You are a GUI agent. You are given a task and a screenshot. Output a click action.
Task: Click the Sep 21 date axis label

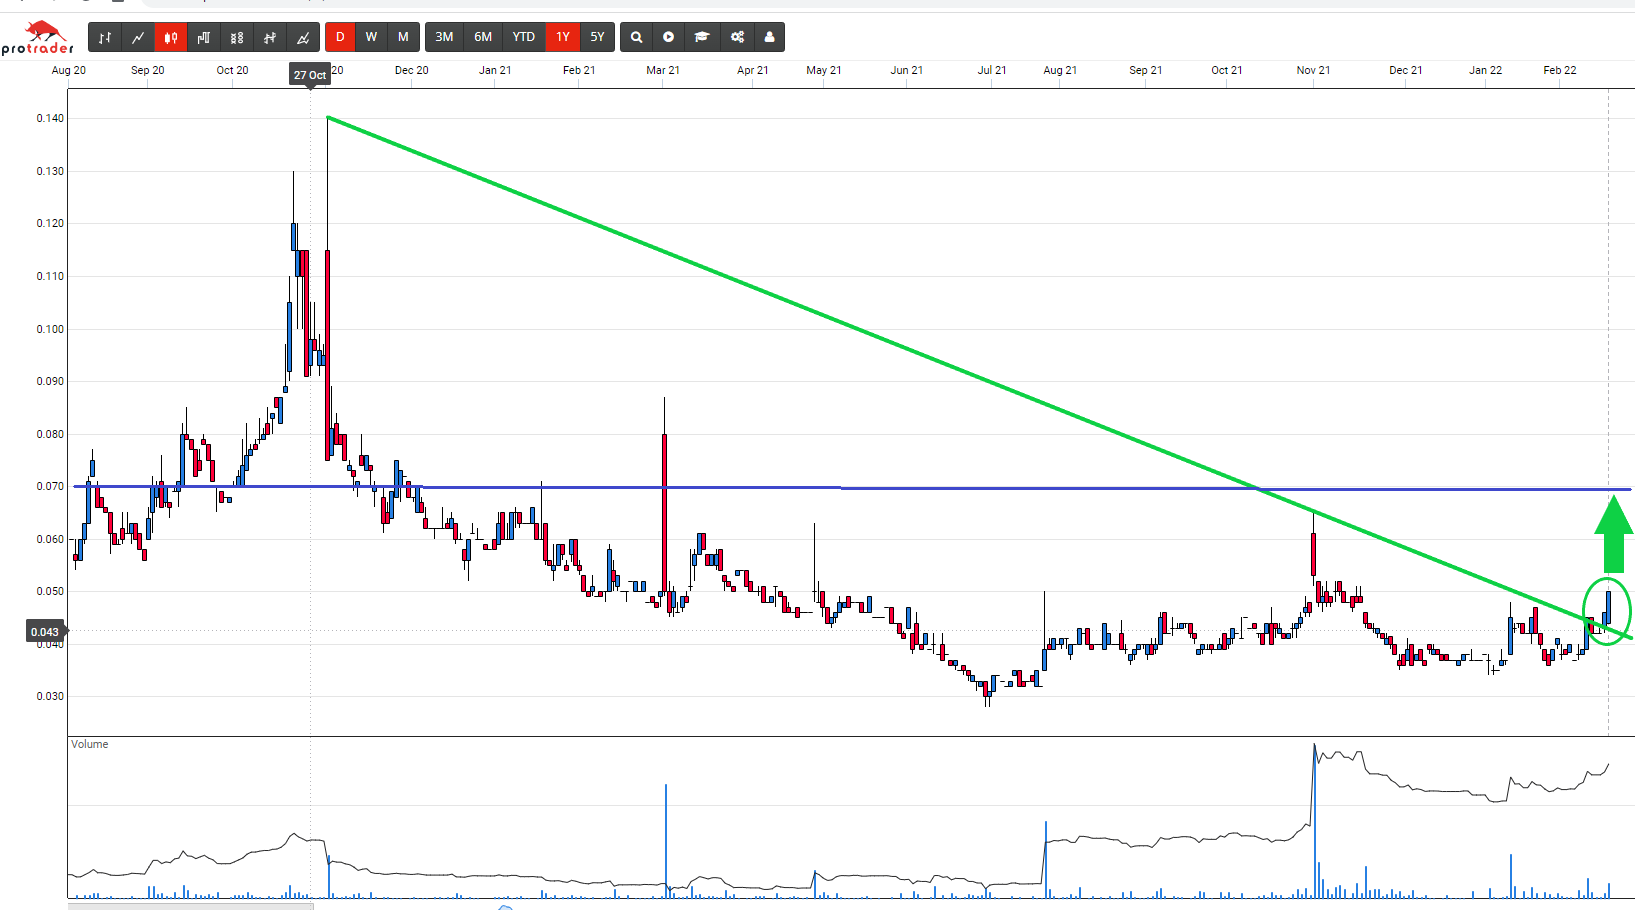(1146, 70)
